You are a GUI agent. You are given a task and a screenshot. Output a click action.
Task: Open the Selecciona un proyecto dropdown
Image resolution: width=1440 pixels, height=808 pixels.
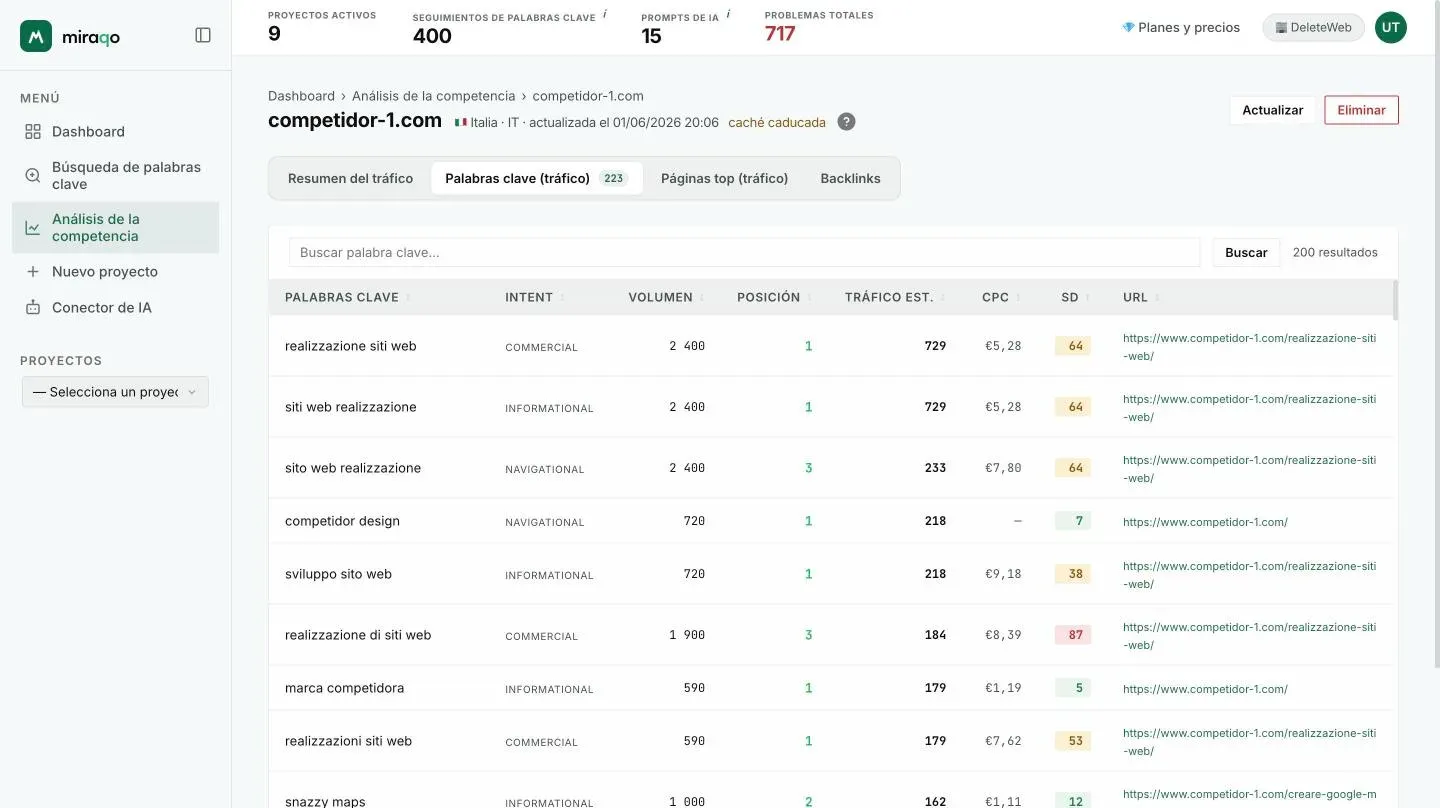pyautogui.click(x=115, y=392)
